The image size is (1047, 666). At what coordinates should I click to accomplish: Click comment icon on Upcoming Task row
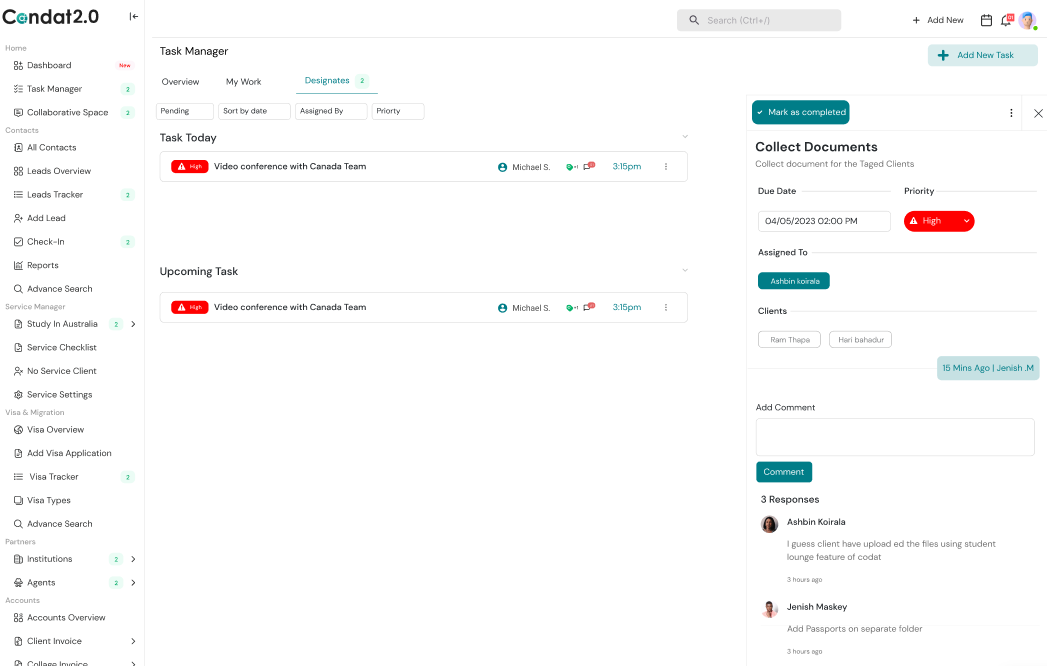click(x=589, y=308)
